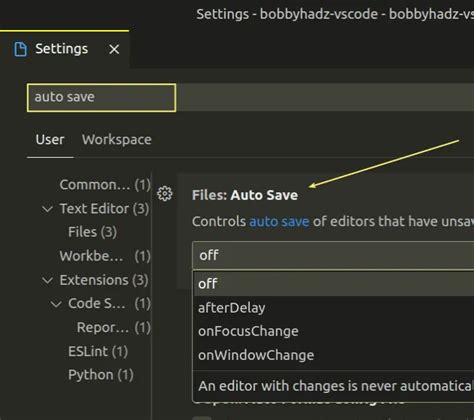This screenshot has height=420, width=474.
Task: Click the Settings tab file icon
Action: click(x=21, y=49)
